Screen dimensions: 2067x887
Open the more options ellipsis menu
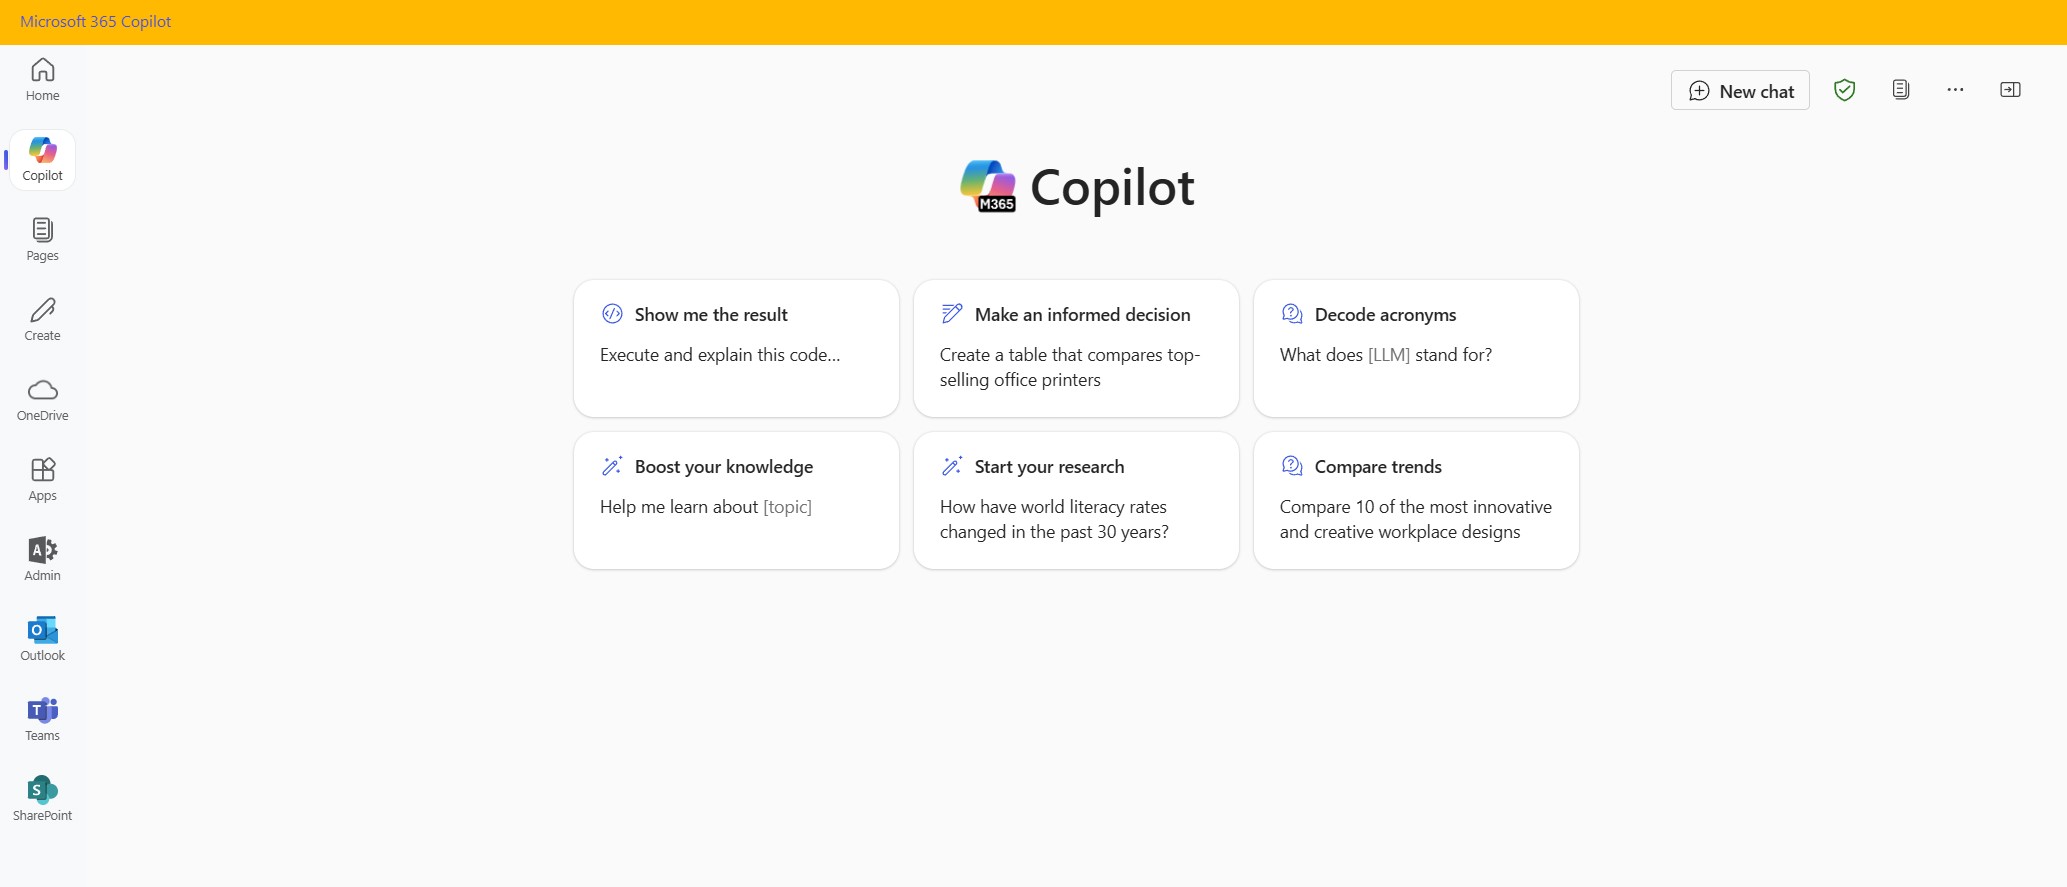point(1955,89)
